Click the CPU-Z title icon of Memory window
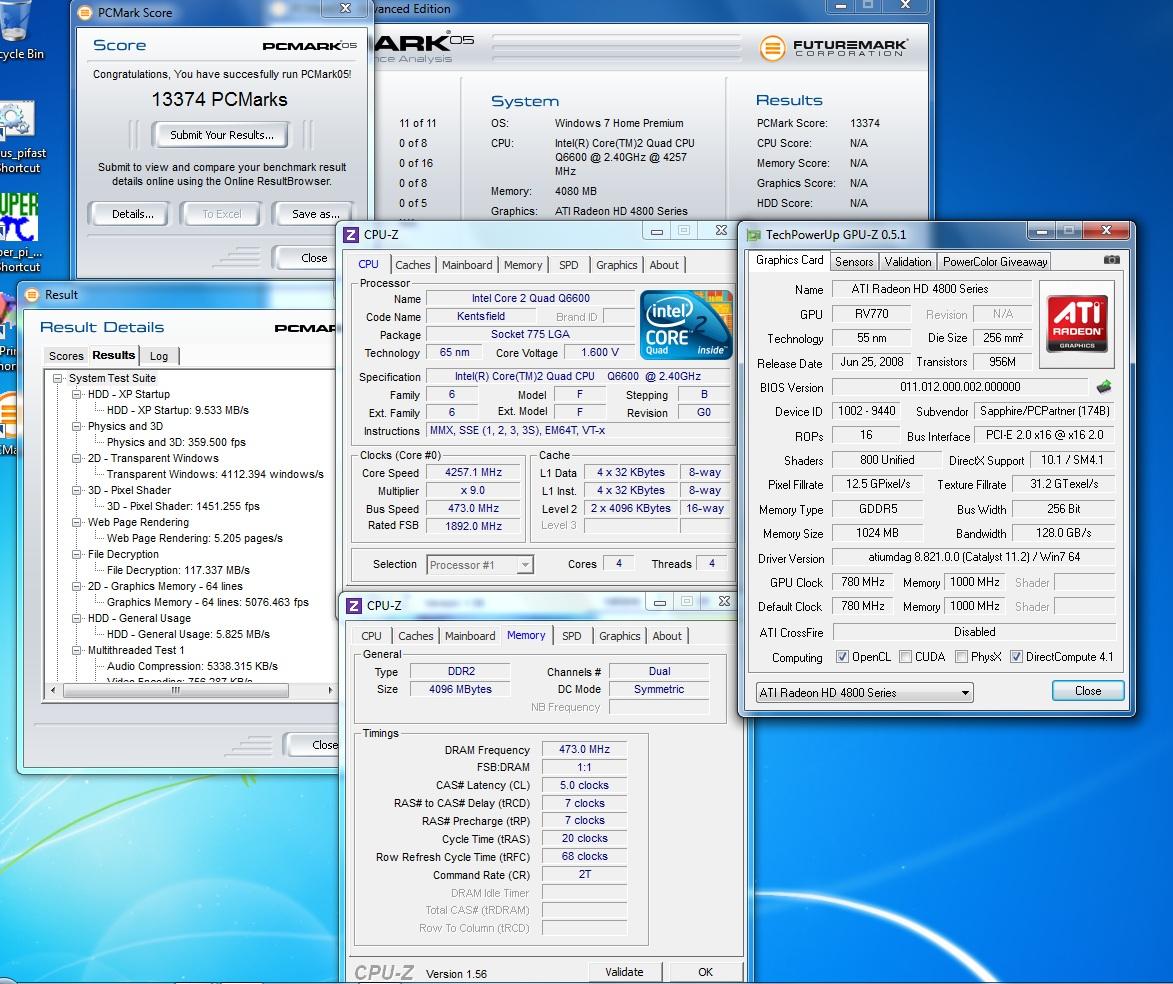 point(353,605)
